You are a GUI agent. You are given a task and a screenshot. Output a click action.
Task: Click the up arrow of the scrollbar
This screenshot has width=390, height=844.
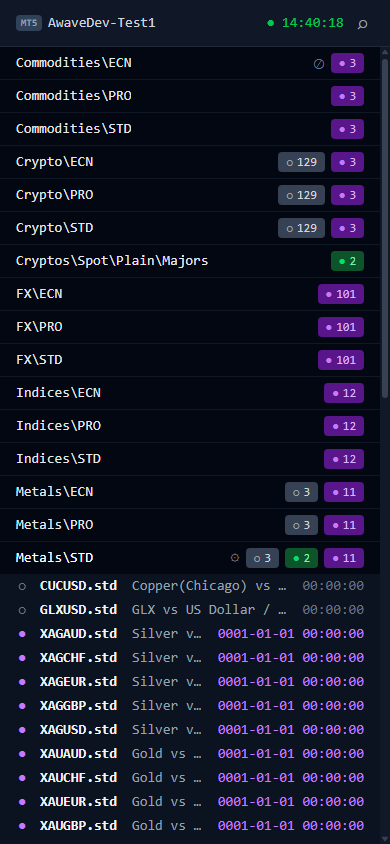tap(385, 52)
